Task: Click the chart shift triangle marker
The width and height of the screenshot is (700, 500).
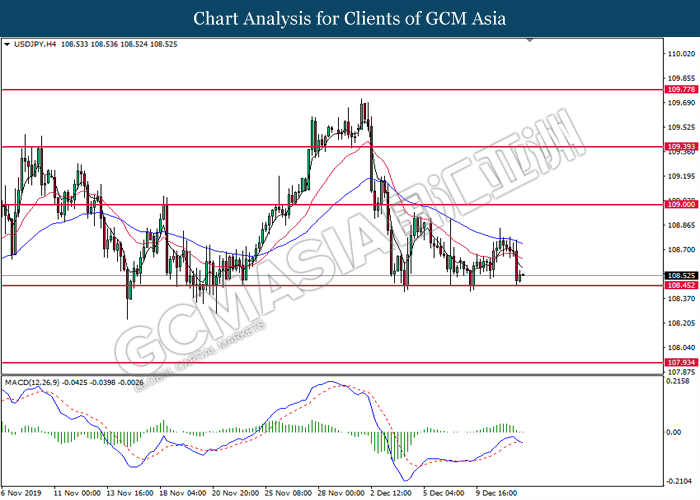Action: tap(530, 40)
